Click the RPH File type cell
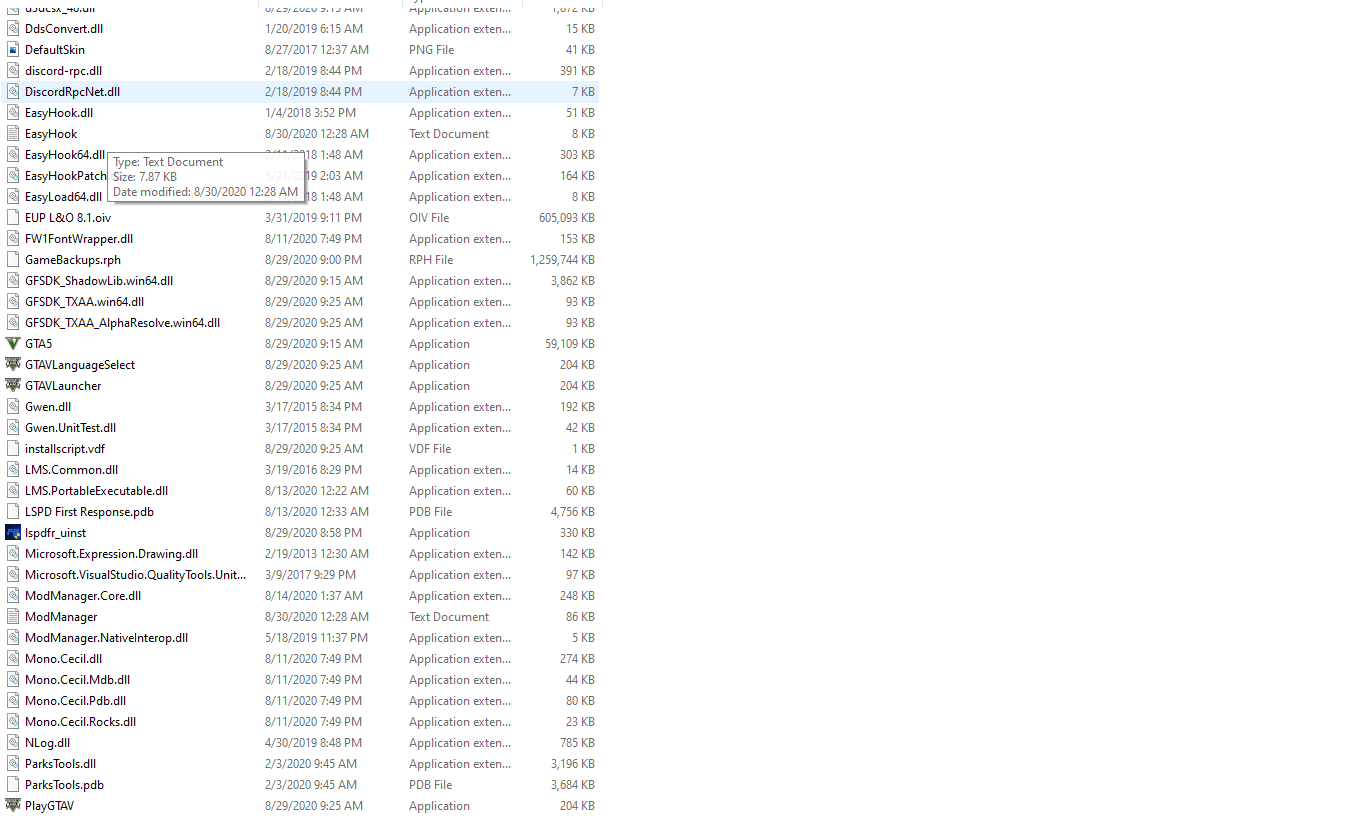The height and width of the screenshot is (816, 1356). (431, 260)
